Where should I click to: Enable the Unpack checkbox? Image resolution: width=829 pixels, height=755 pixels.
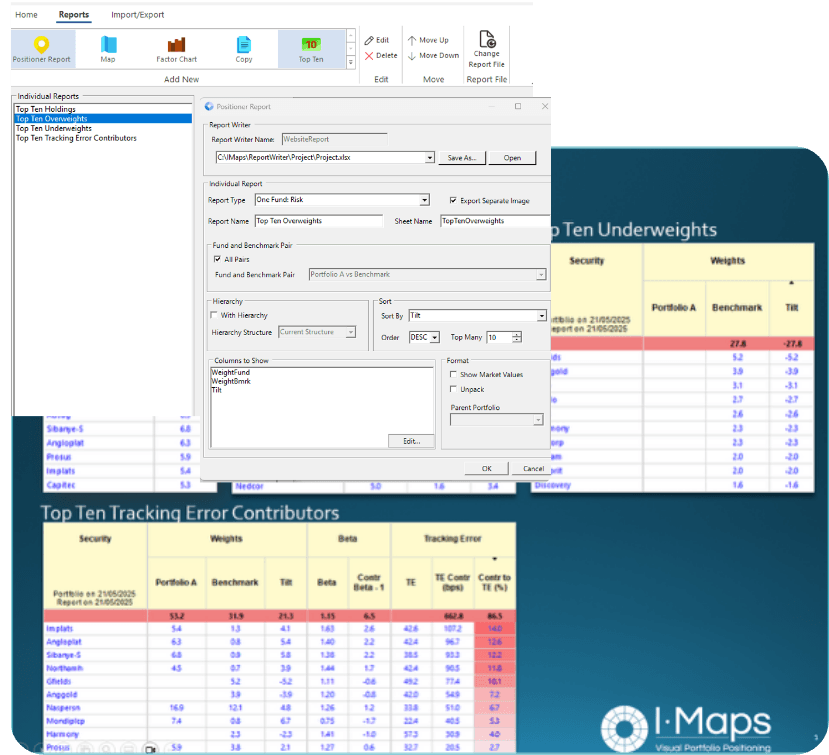pos(453,389)
